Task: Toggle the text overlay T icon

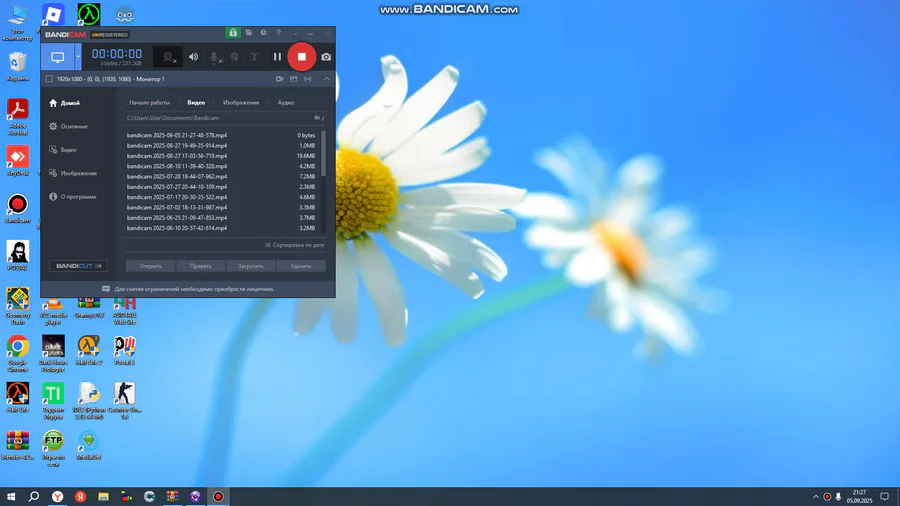Action: pyautogui.click(x=254, y=57)
